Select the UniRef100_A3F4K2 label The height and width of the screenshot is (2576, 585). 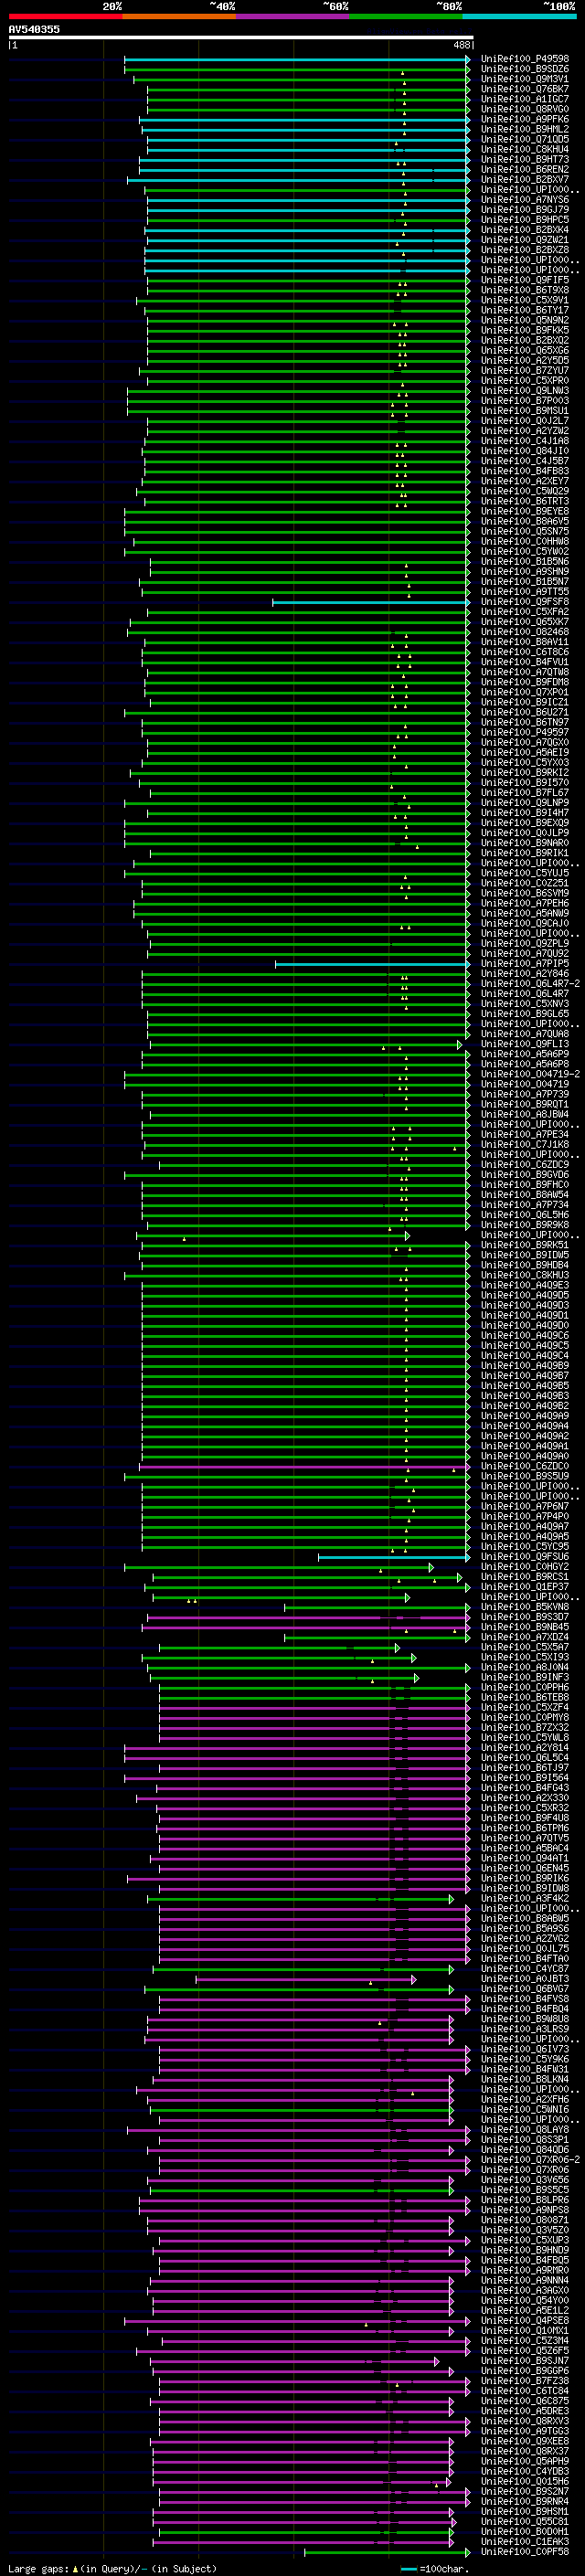pyautogui.click(x=524, y=1898)
